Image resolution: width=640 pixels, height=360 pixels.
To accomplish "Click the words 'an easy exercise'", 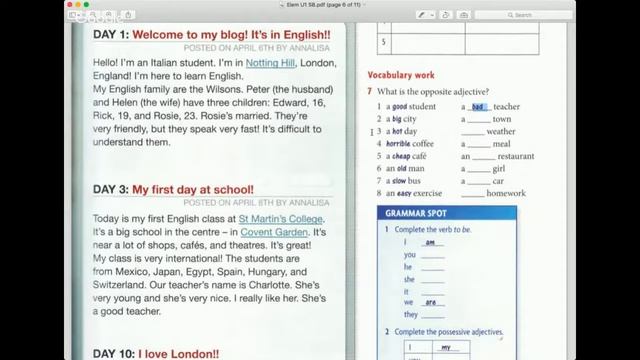I will (x=414, y=193).
